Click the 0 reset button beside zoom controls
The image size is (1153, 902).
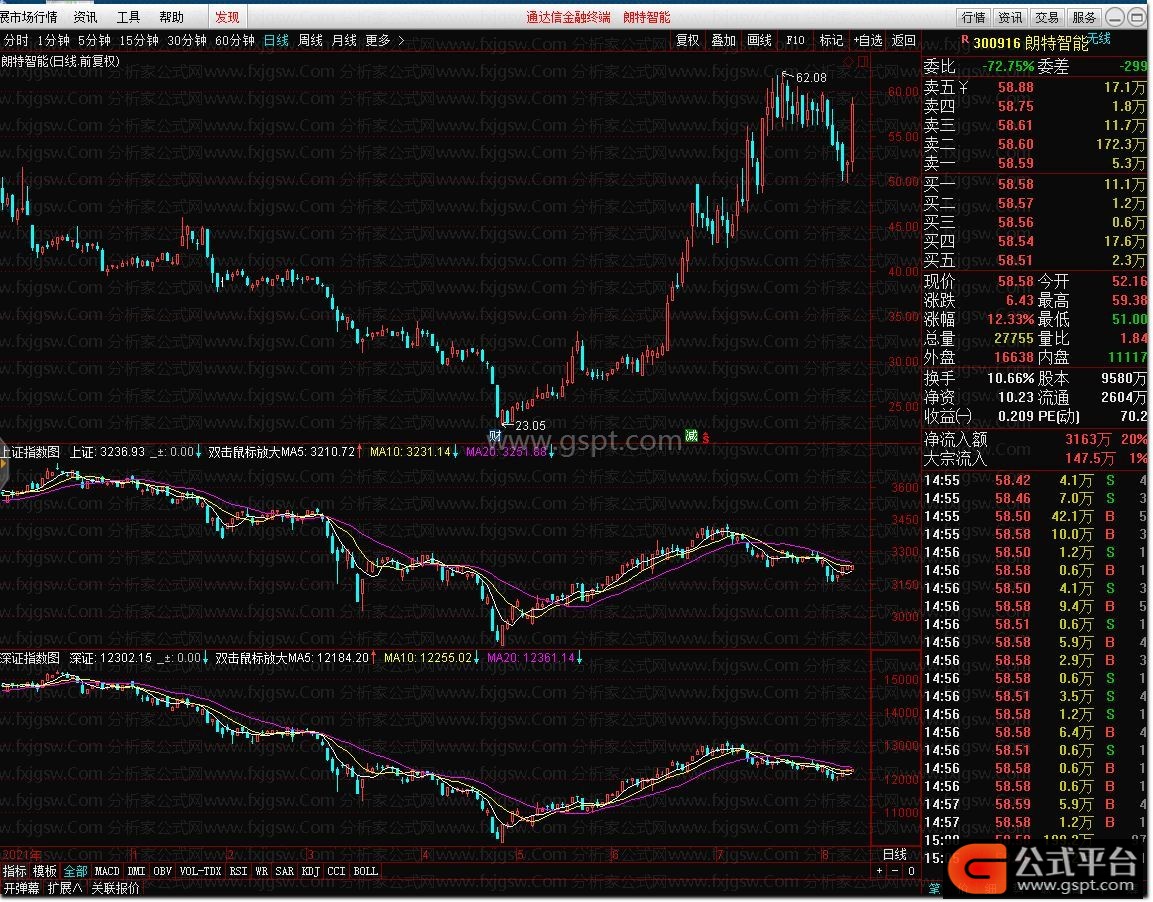point(911,871)
